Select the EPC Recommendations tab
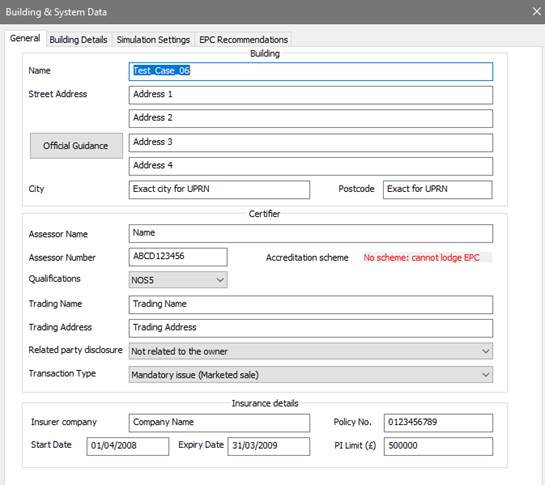 coord(243,40)
